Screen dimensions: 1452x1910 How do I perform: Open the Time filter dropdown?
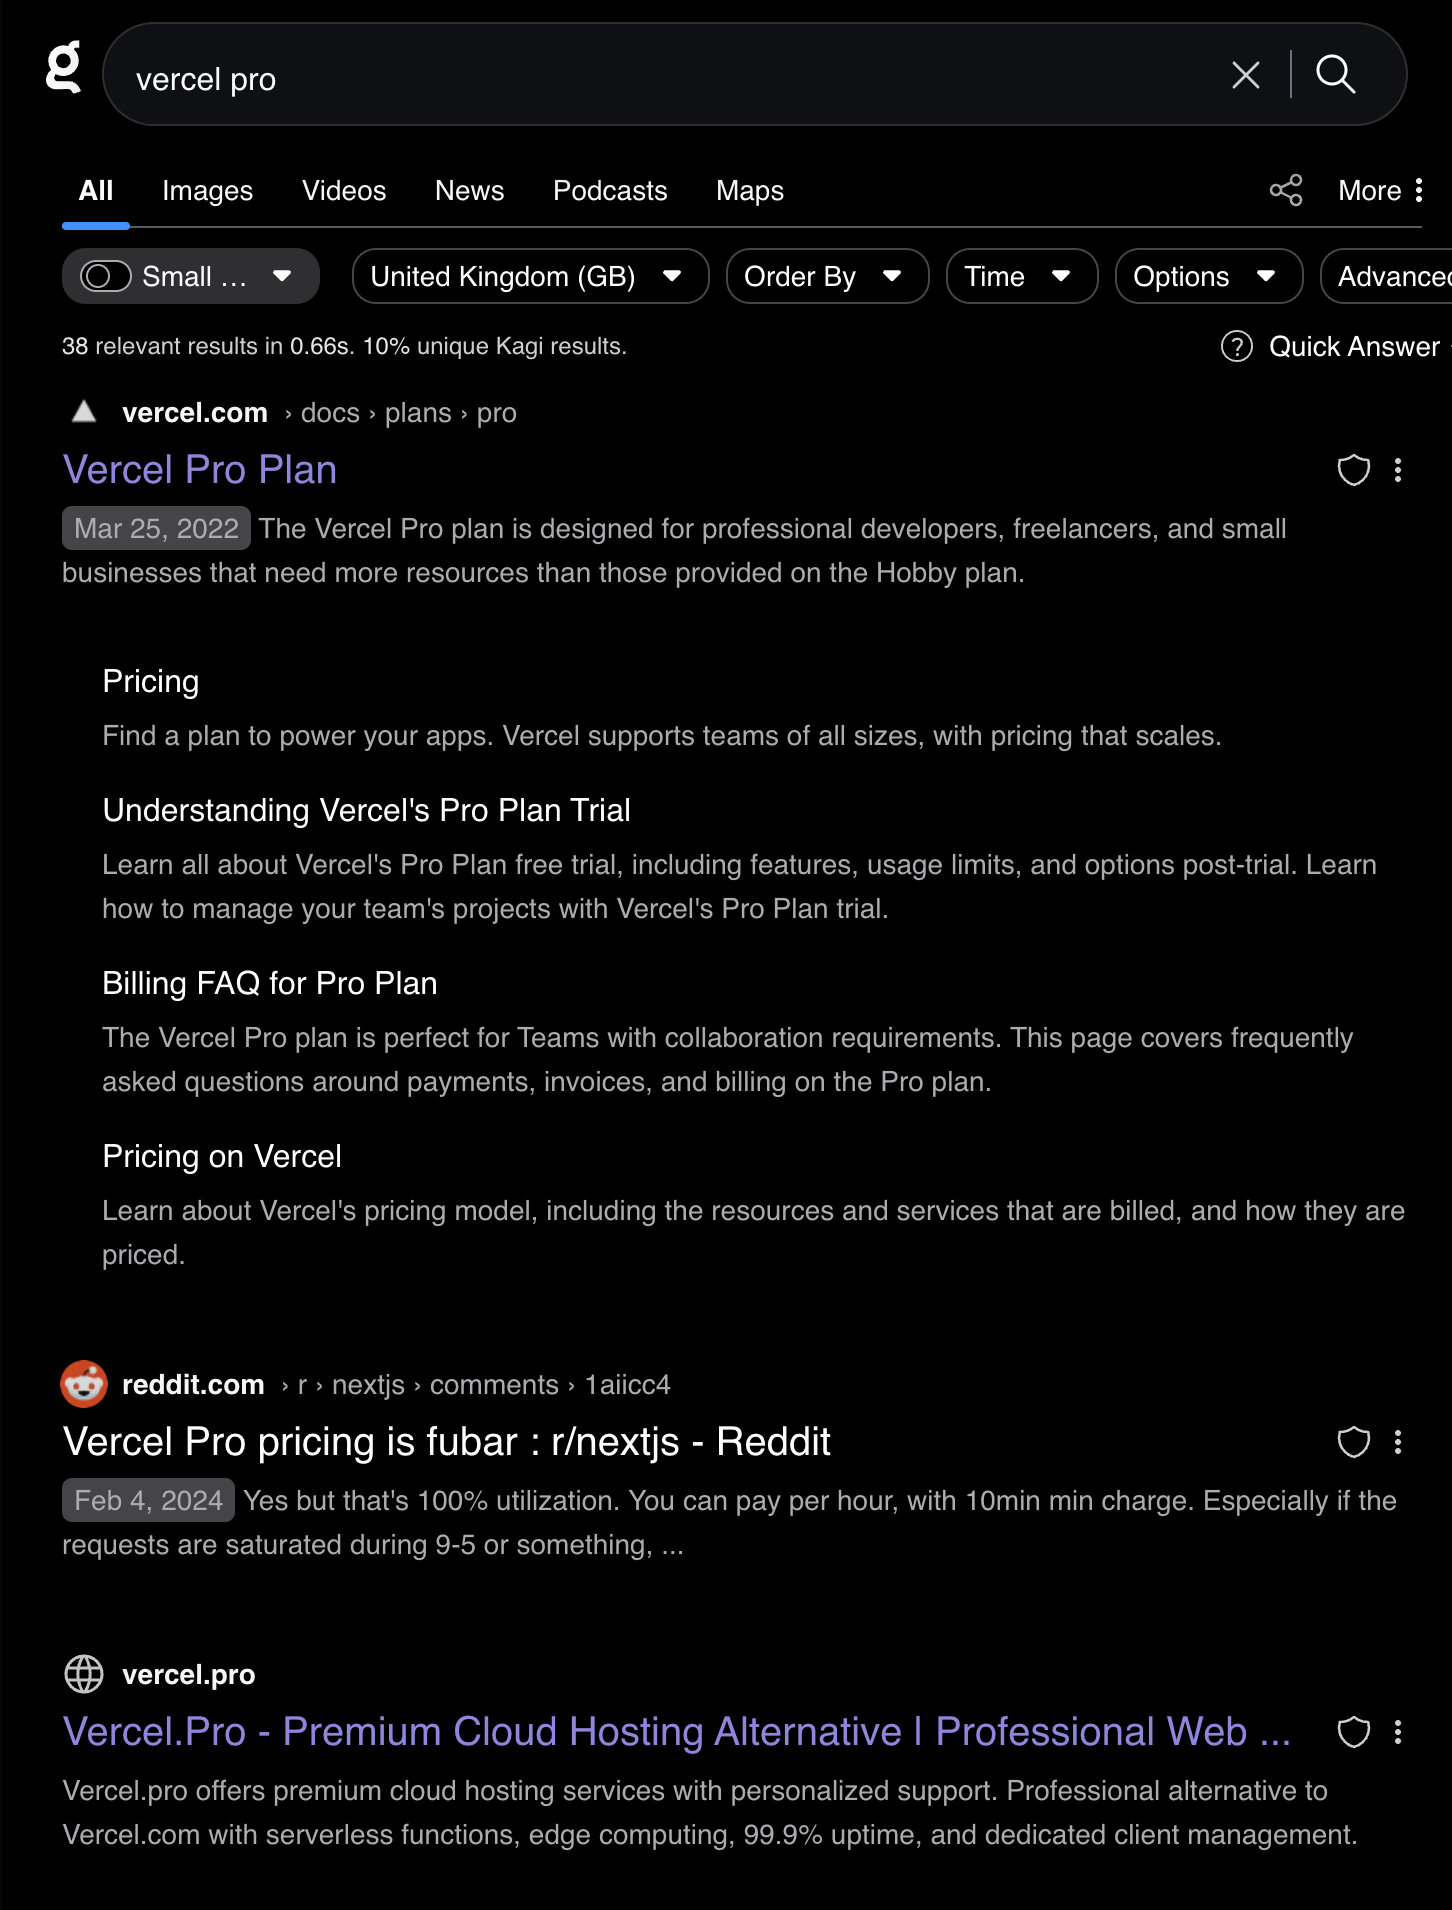[x=1020, y=276]
